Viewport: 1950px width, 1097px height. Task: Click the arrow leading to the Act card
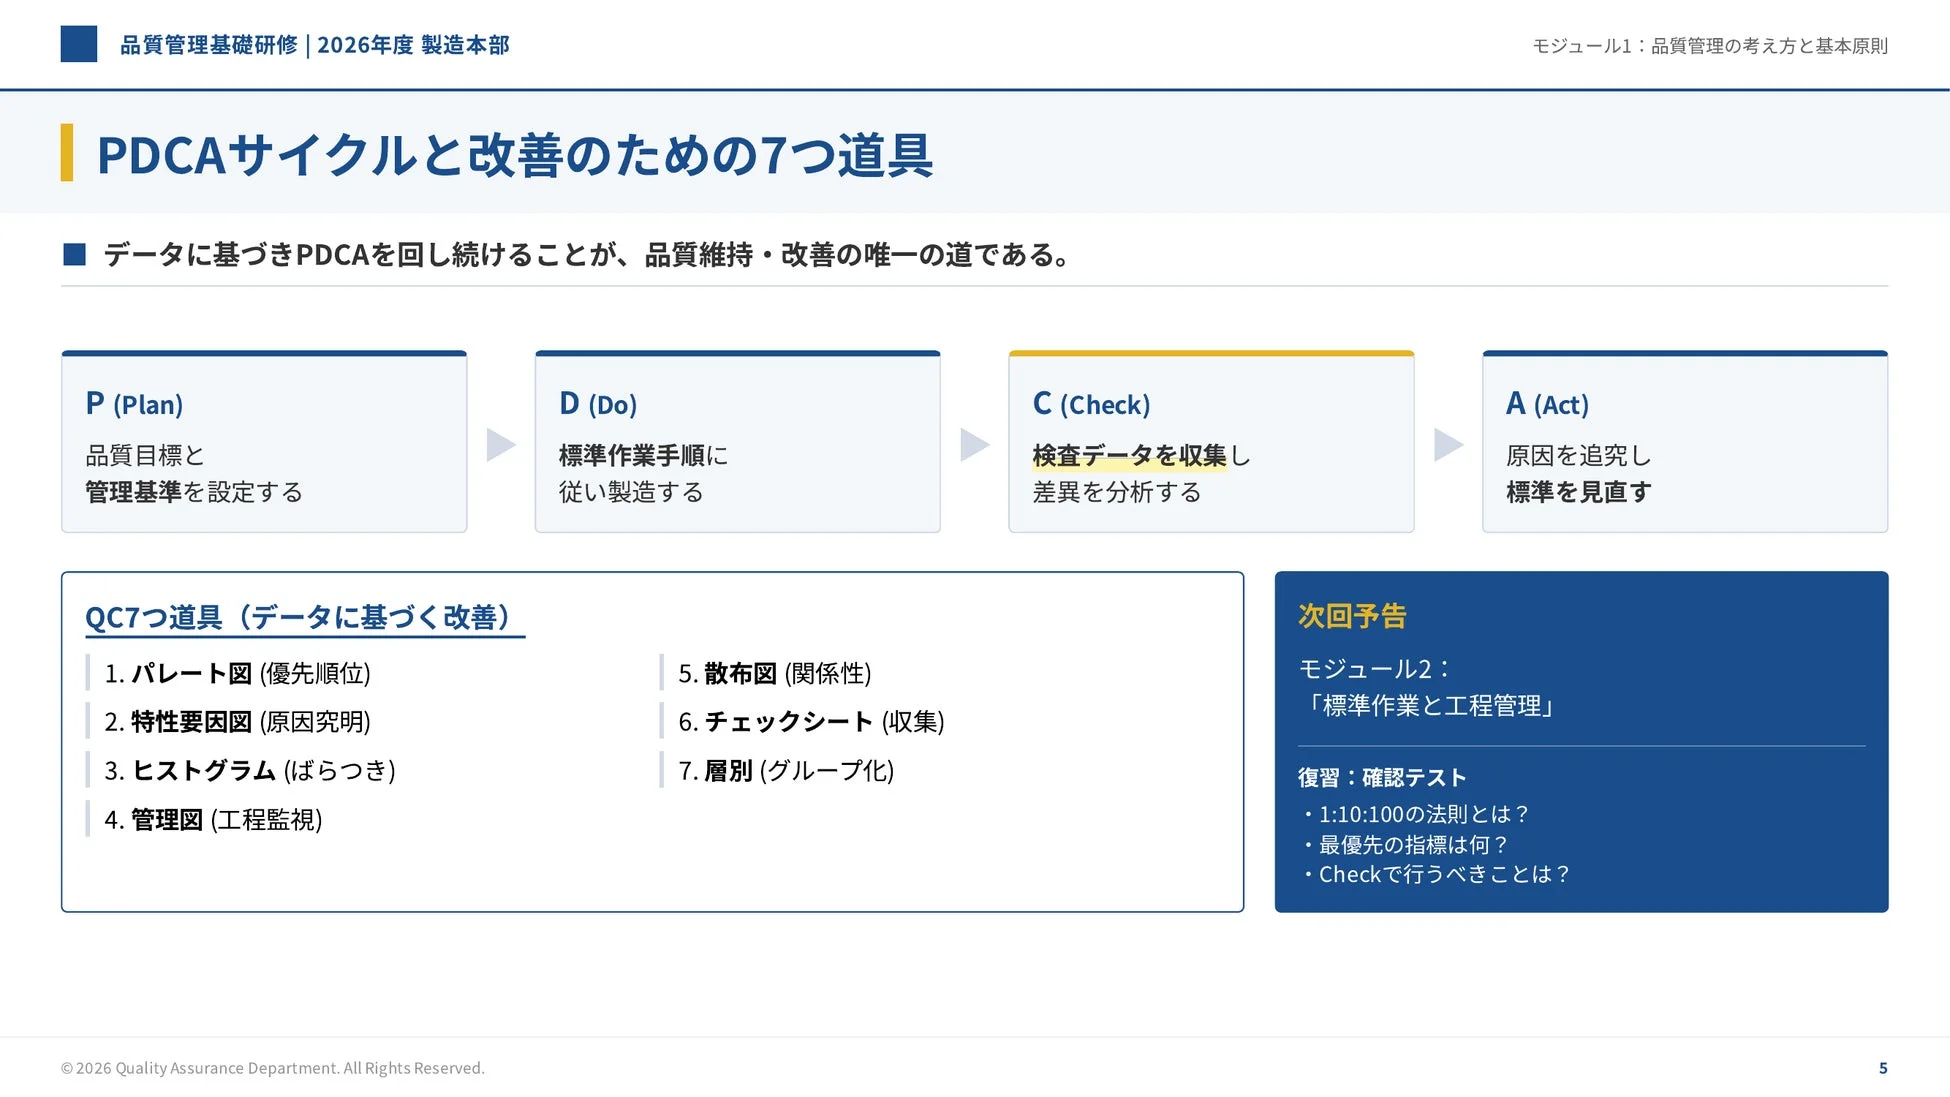[x=1447, y=447]
